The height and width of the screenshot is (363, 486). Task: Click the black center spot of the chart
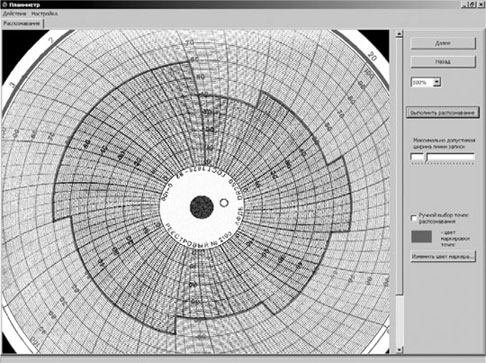pos(202,207)
